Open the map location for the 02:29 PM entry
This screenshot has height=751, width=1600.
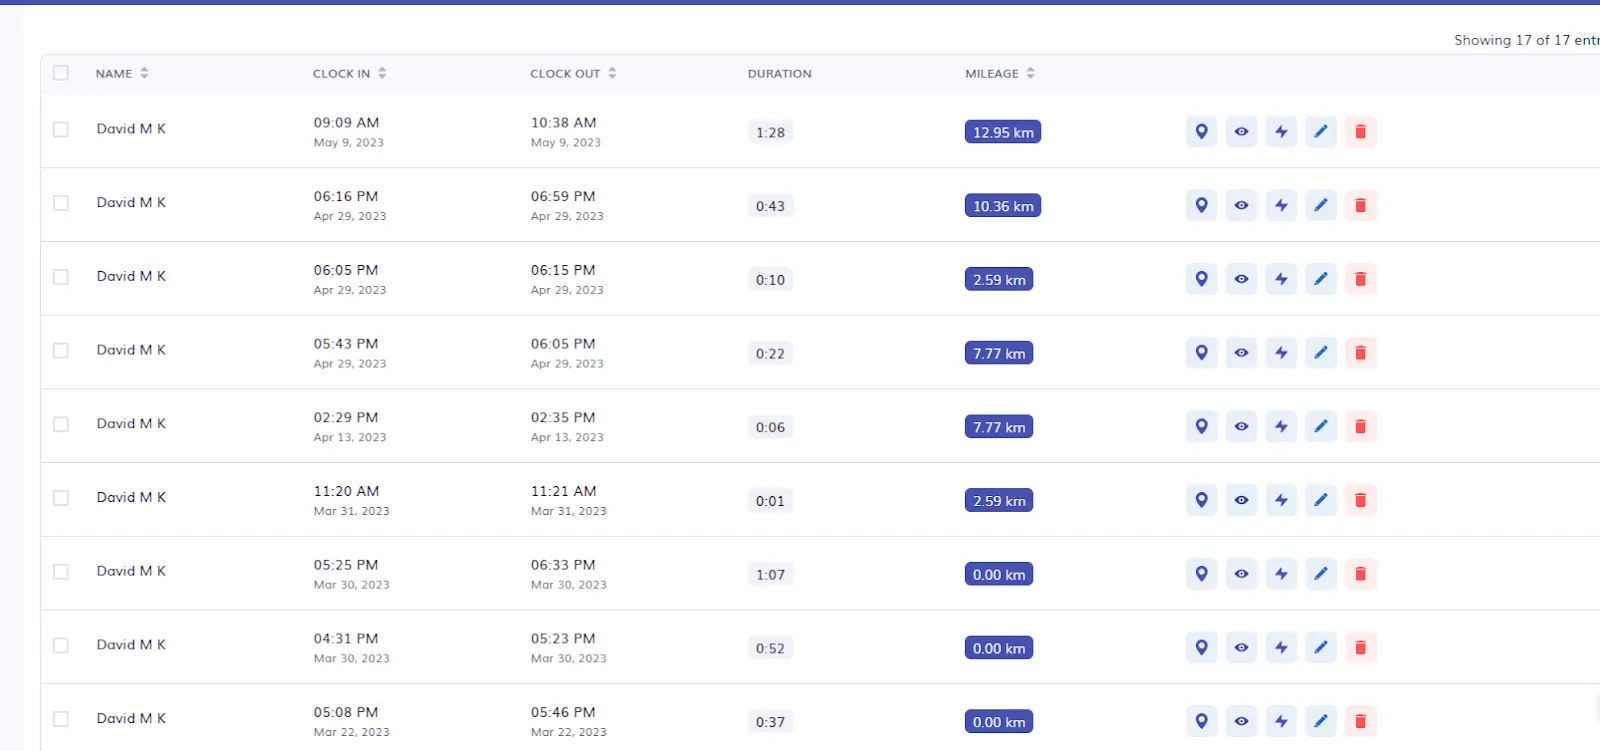pos(1201,427)
